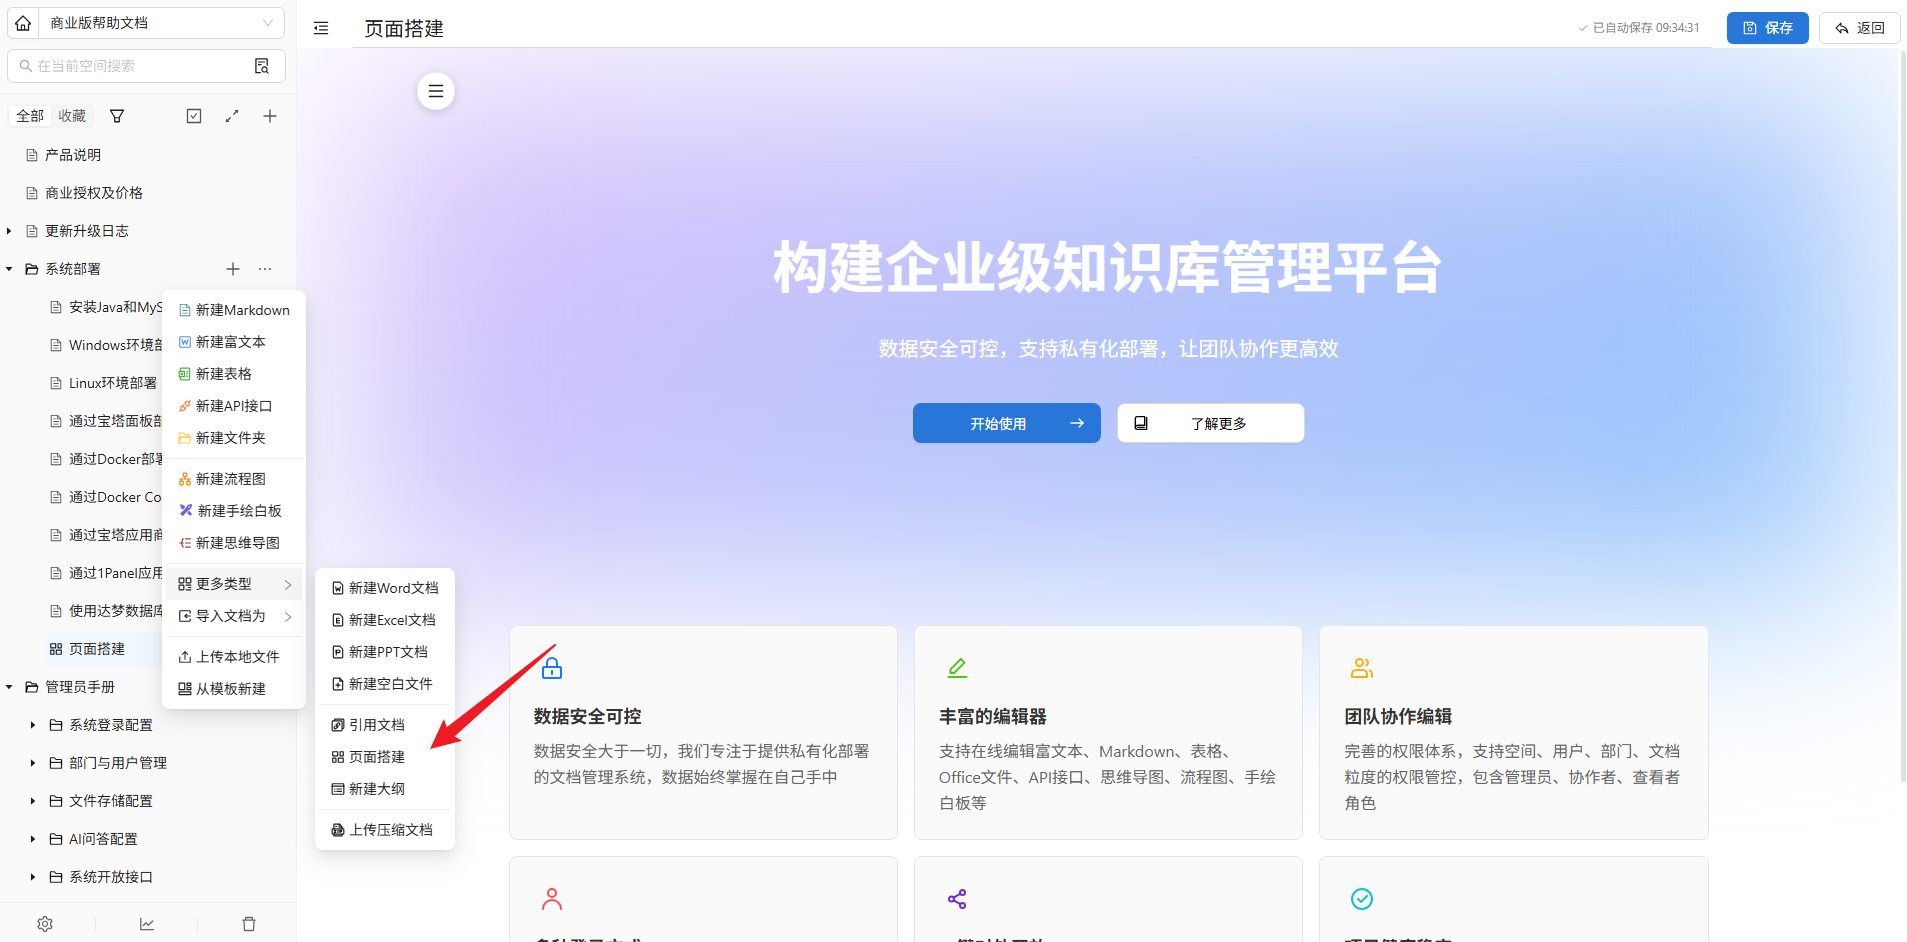Click the plus icon beside 系统部署
The image size is (1907, 942).
[233, 269]
